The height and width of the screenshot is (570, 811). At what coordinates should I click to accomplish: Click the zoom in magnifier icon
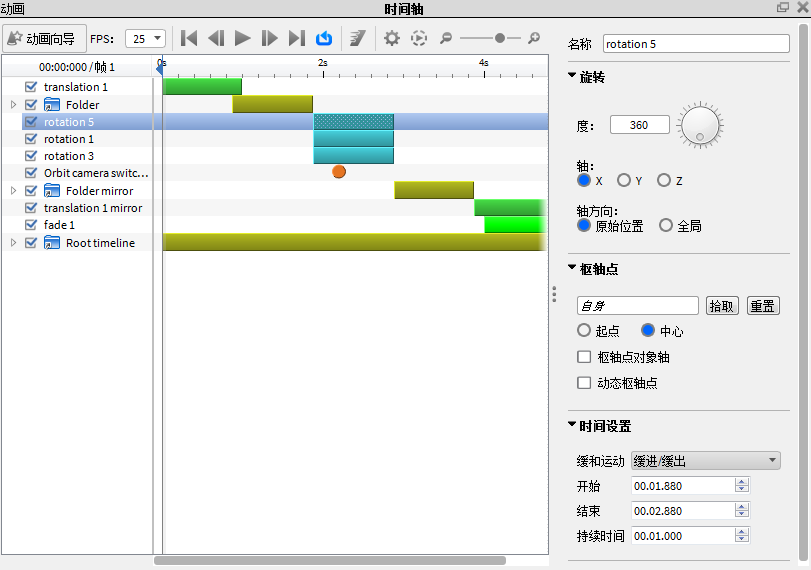534,38
